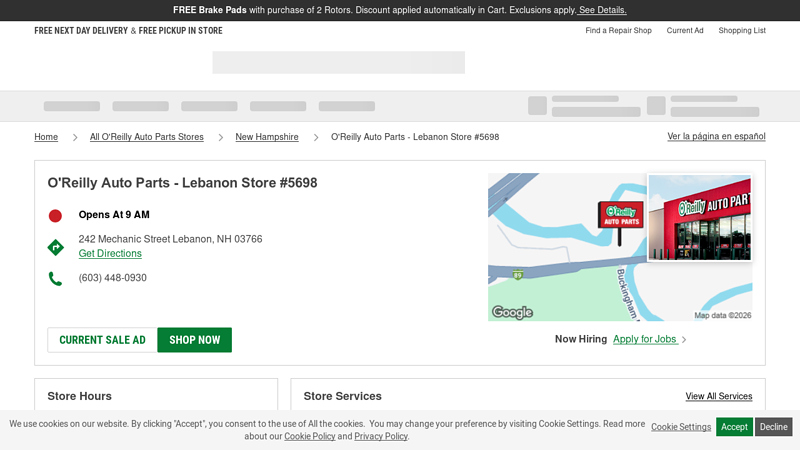Accept the cookies banner
The image size is (800, 450).
pos(734,427)
